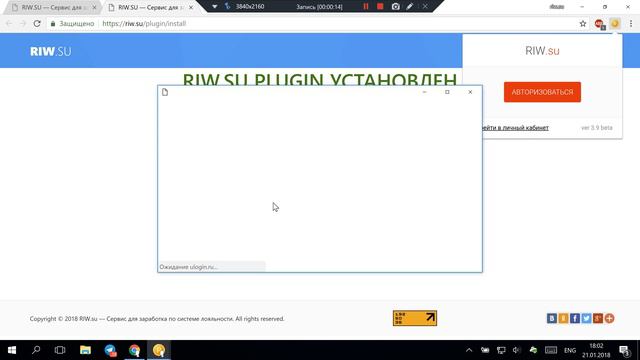Viewport: 640px width, 360px height.
Task: Open the touch keyboard from the tray
Action: (x=551, y=350)
